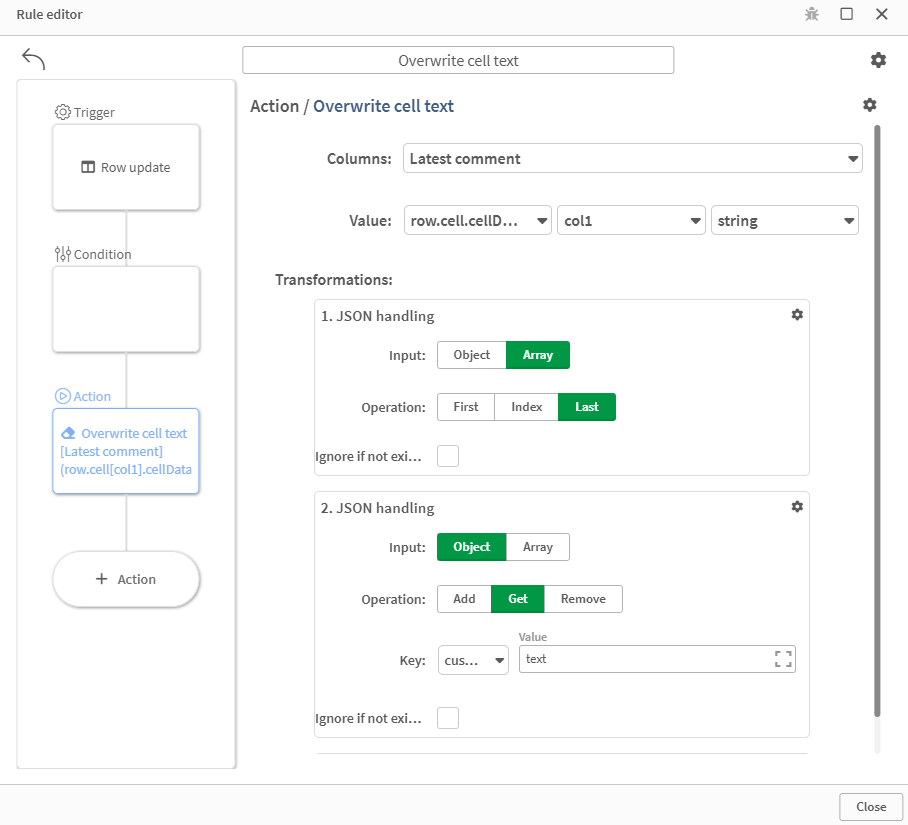
Task: Choose Add operation
Action: point(464,599)
